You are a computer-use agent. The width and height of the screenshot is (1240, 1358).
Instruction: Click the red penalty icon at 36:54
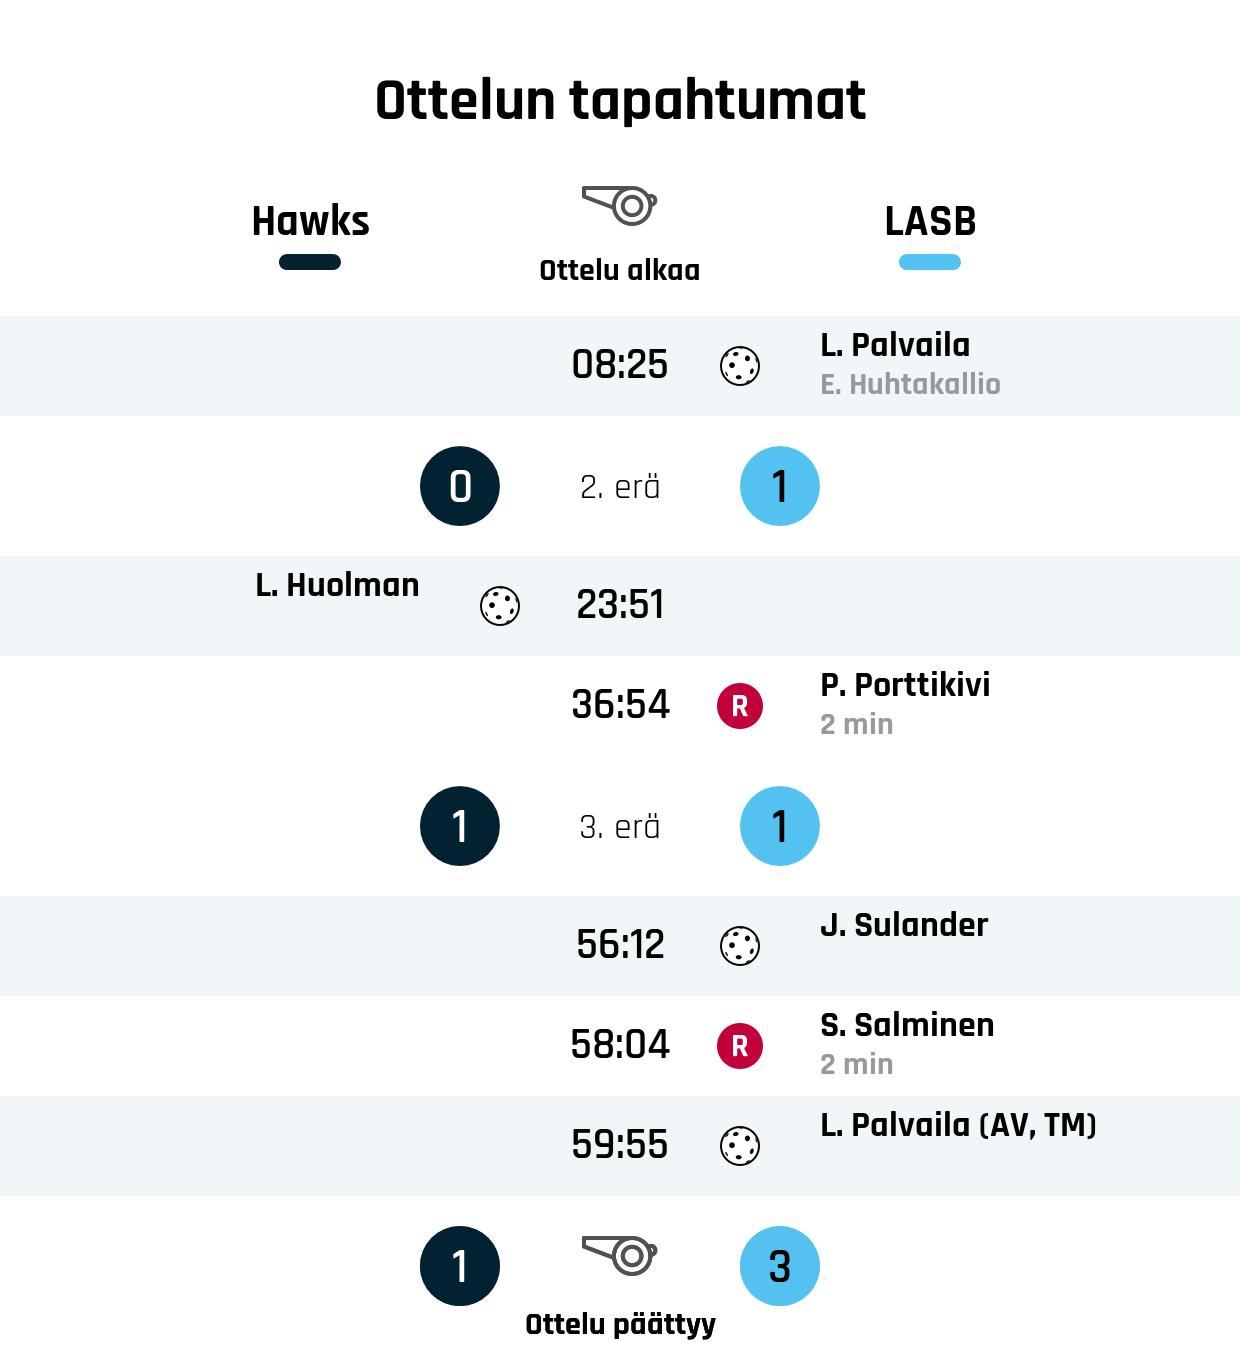pyautogui.click(x=740, y=706)
